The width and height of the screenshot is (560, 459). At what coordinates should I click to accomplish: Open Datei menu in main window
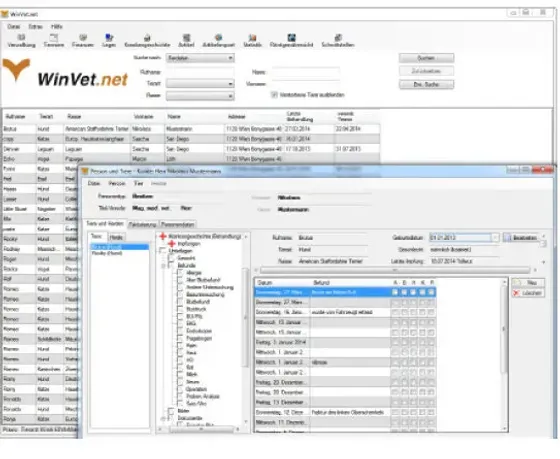click(x=14, y=26)
